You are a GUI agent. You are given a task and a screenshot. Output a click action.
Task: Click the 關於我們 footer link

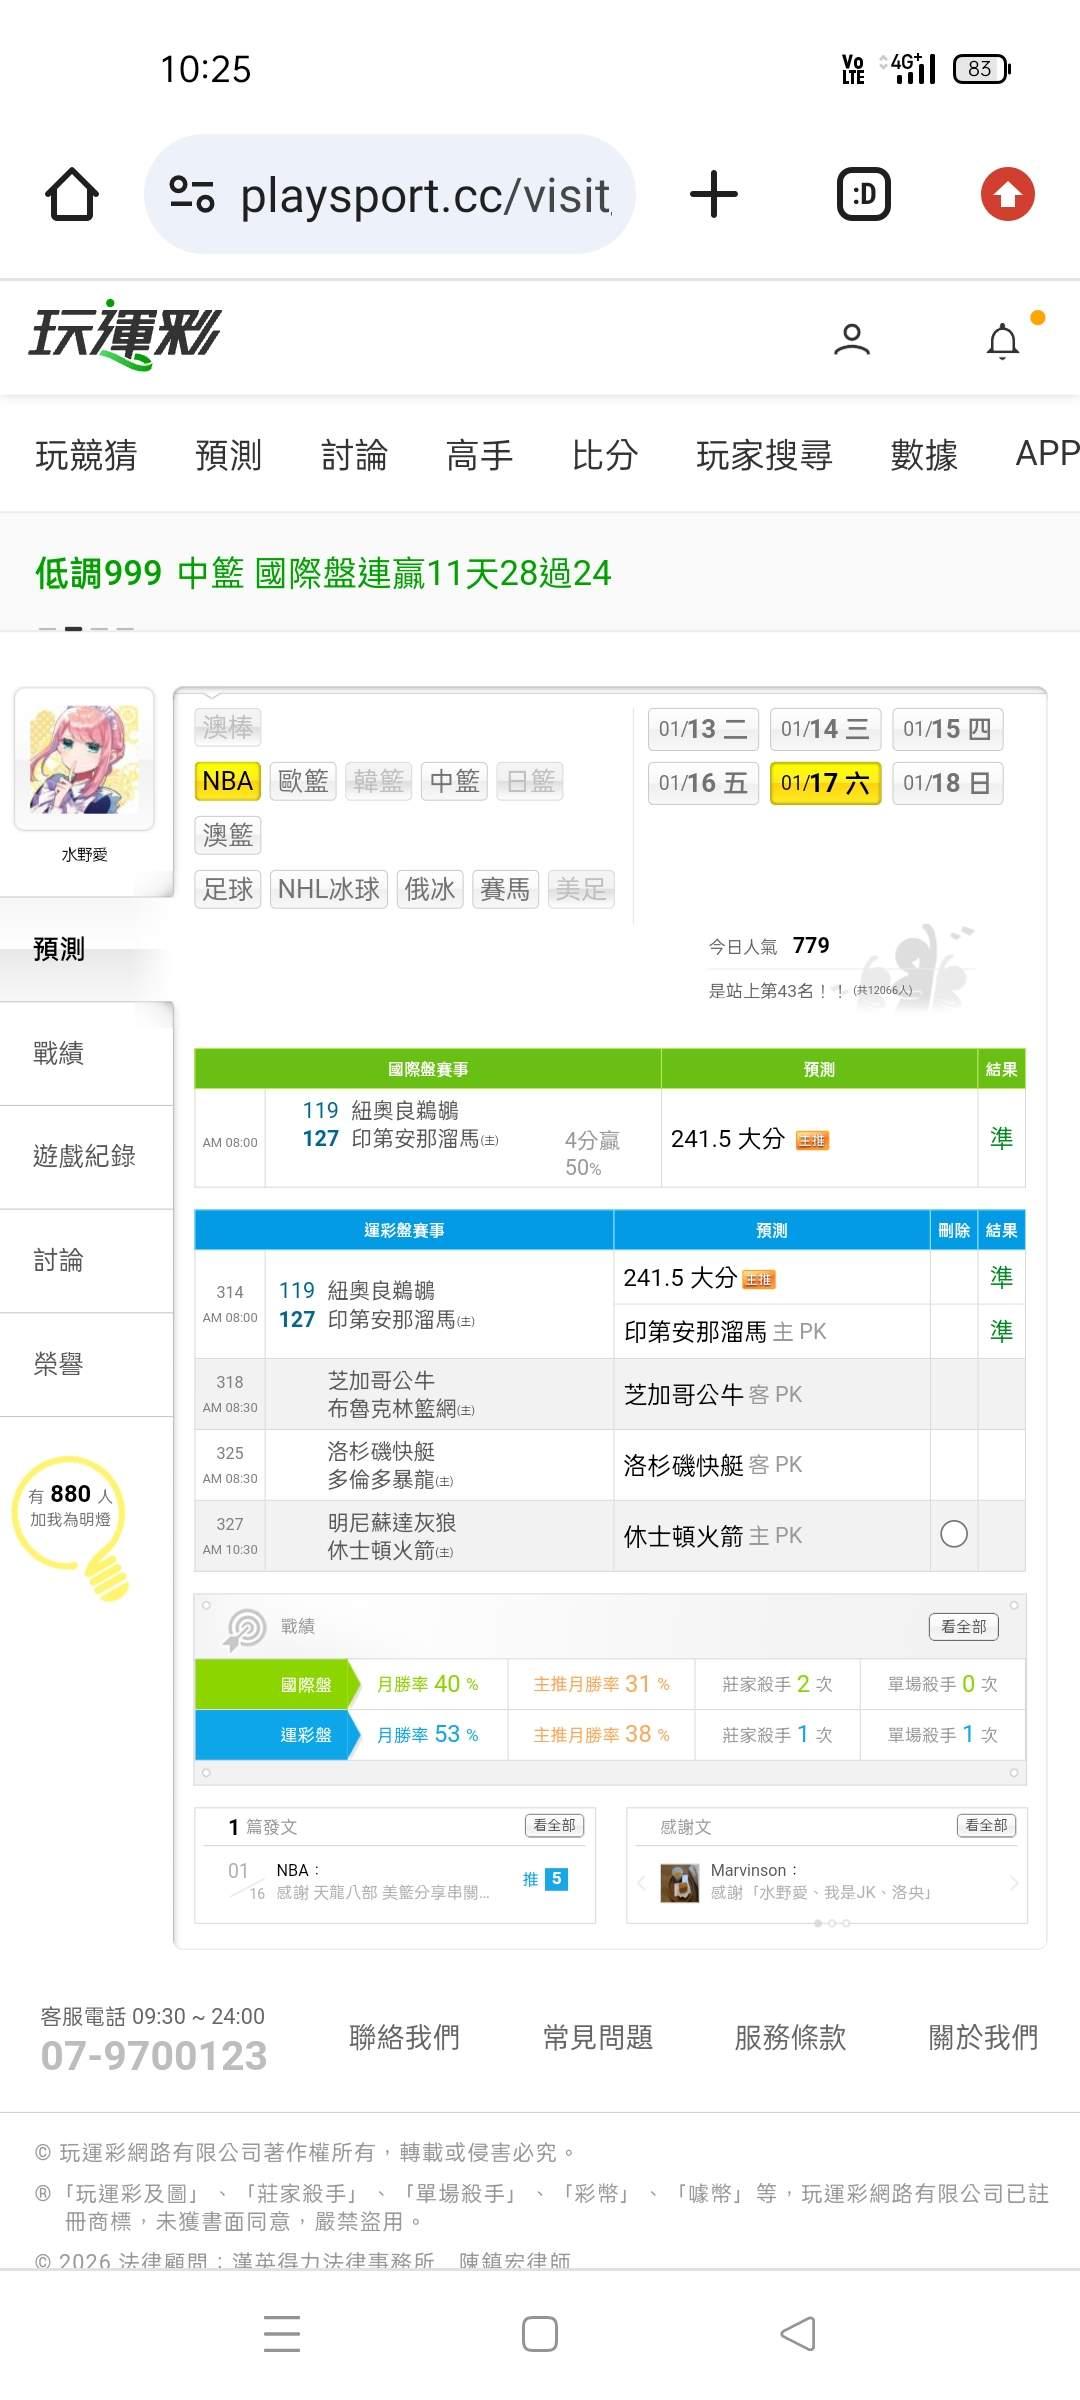click(983, 2037)
